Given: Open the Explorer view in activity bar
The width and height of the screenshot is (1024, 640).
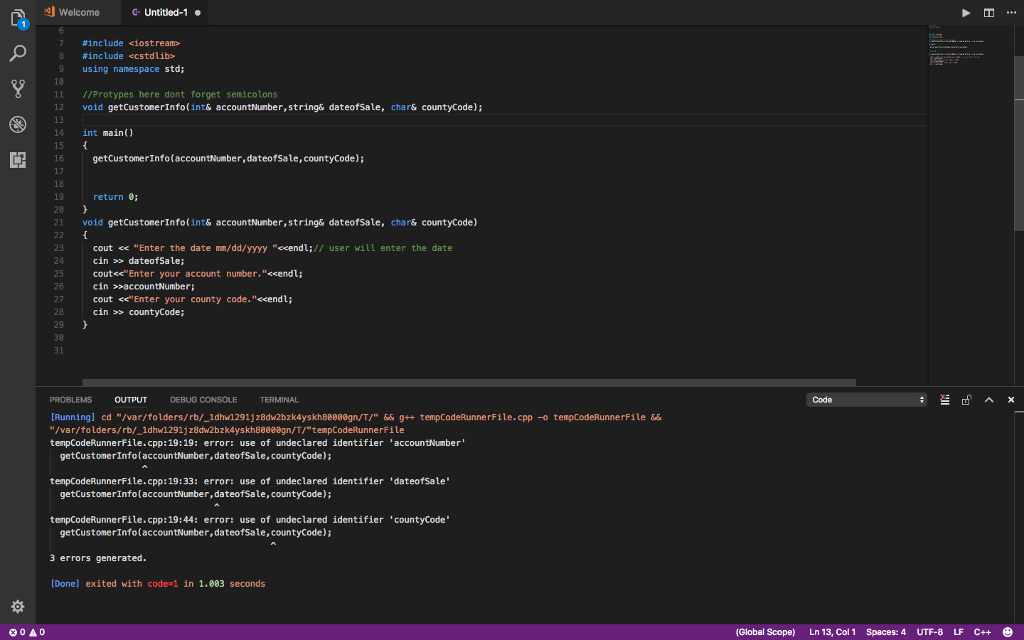Looking at the screenshot, I should click(x=17, y=18).
